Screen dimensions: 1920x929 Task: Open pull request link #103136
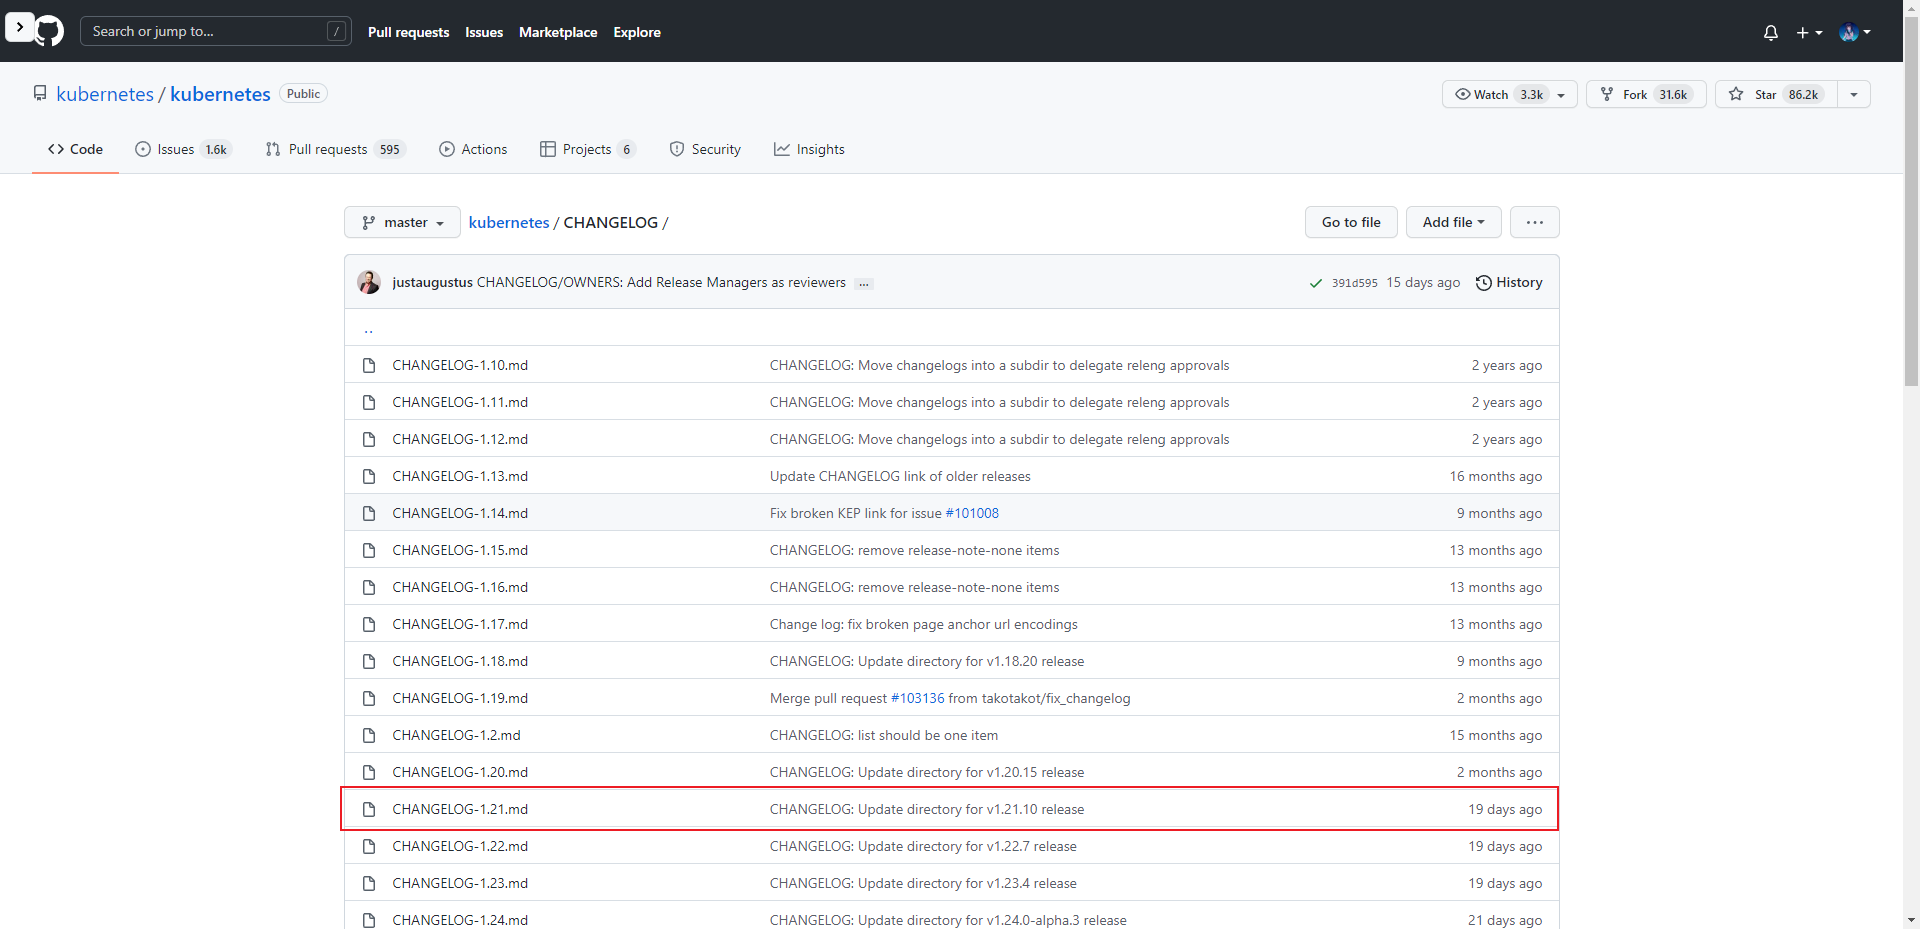[917, 698]
